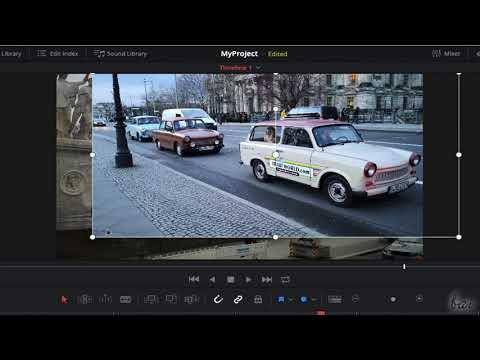Show the Mixer panel

[446, 53]
